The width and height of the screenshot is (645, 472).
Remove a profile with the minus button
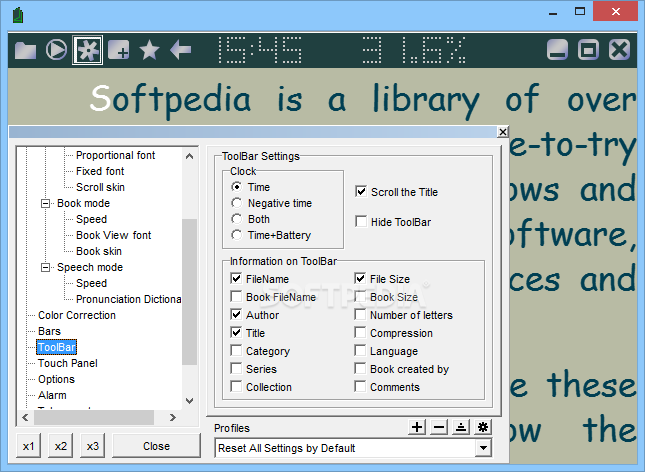(439, 427)
